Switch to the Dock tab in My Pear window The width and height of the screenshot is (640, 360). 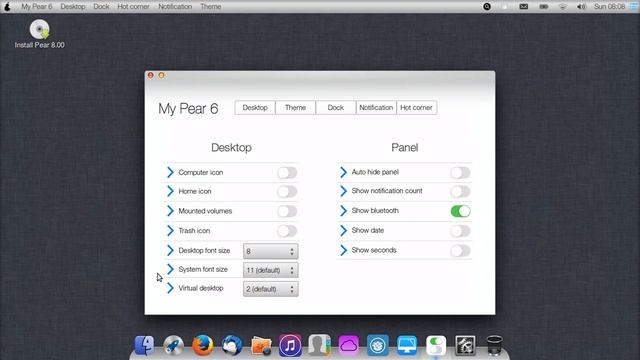(x=336, y=108)
